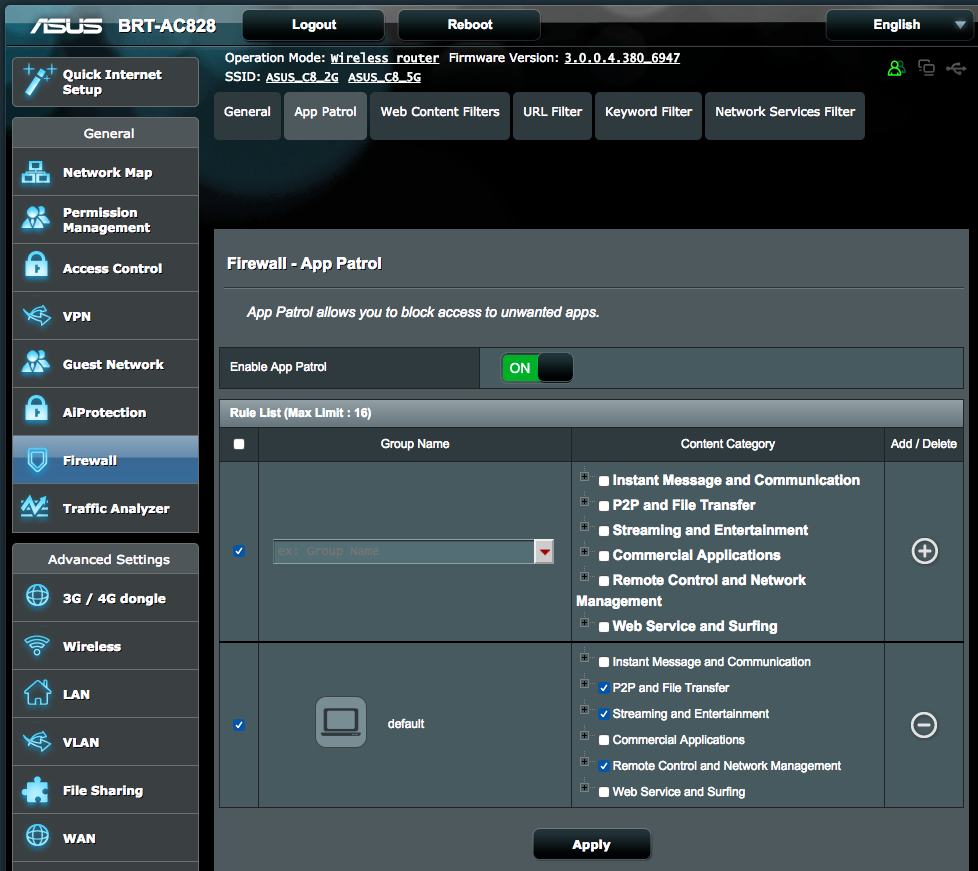978x871 pixels.
Task: Expand Streaming and Entertainment in new rule
Action: tap(584, 526)
